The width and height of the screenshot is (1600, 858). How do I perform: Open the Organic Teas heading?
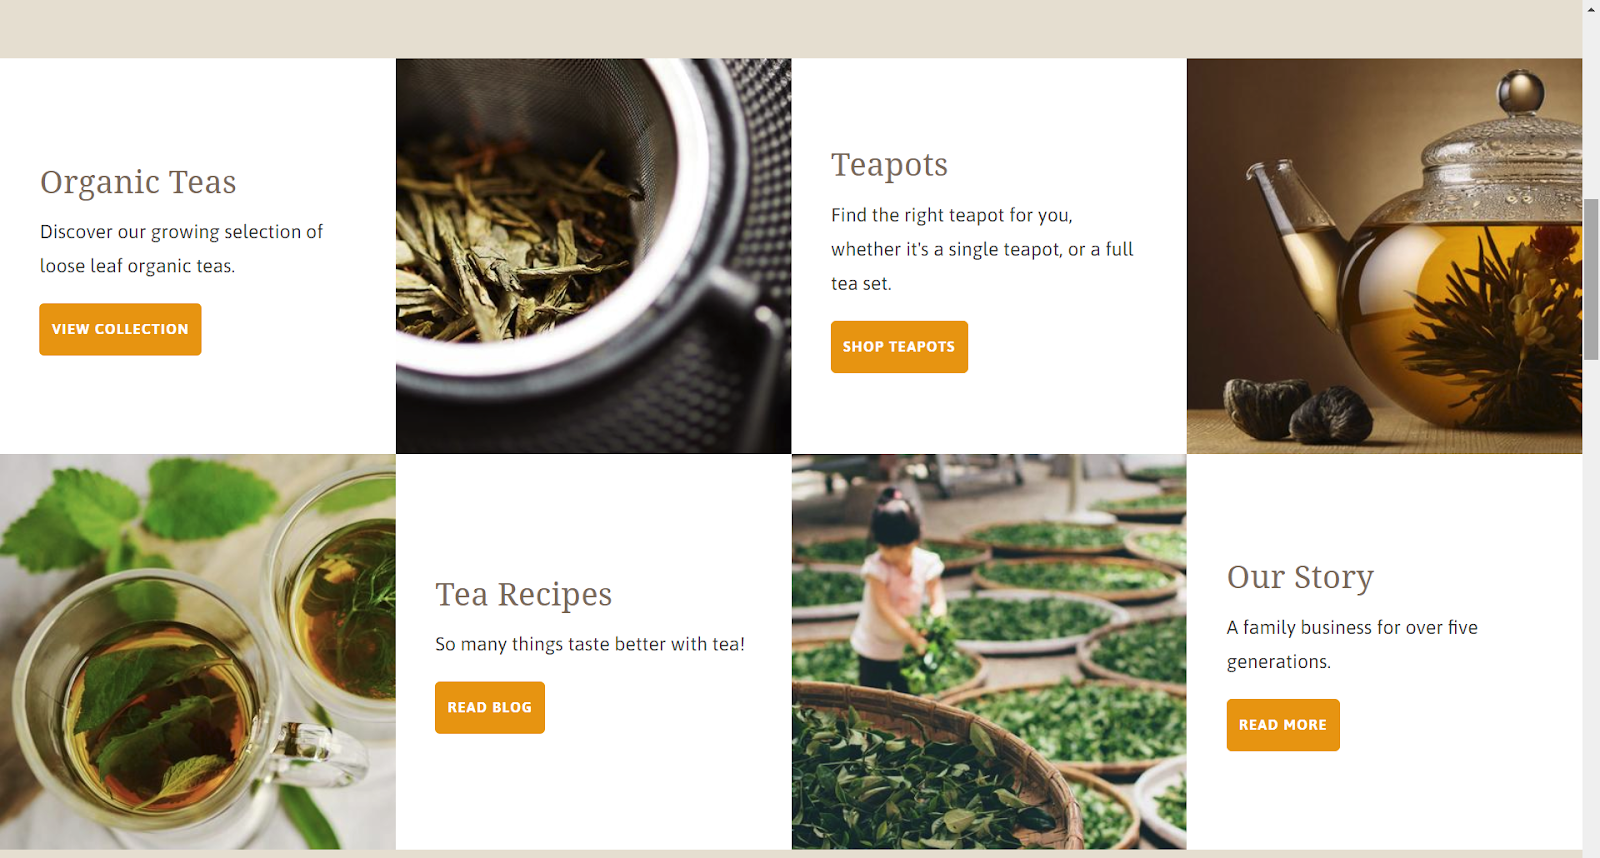[138, 183]
